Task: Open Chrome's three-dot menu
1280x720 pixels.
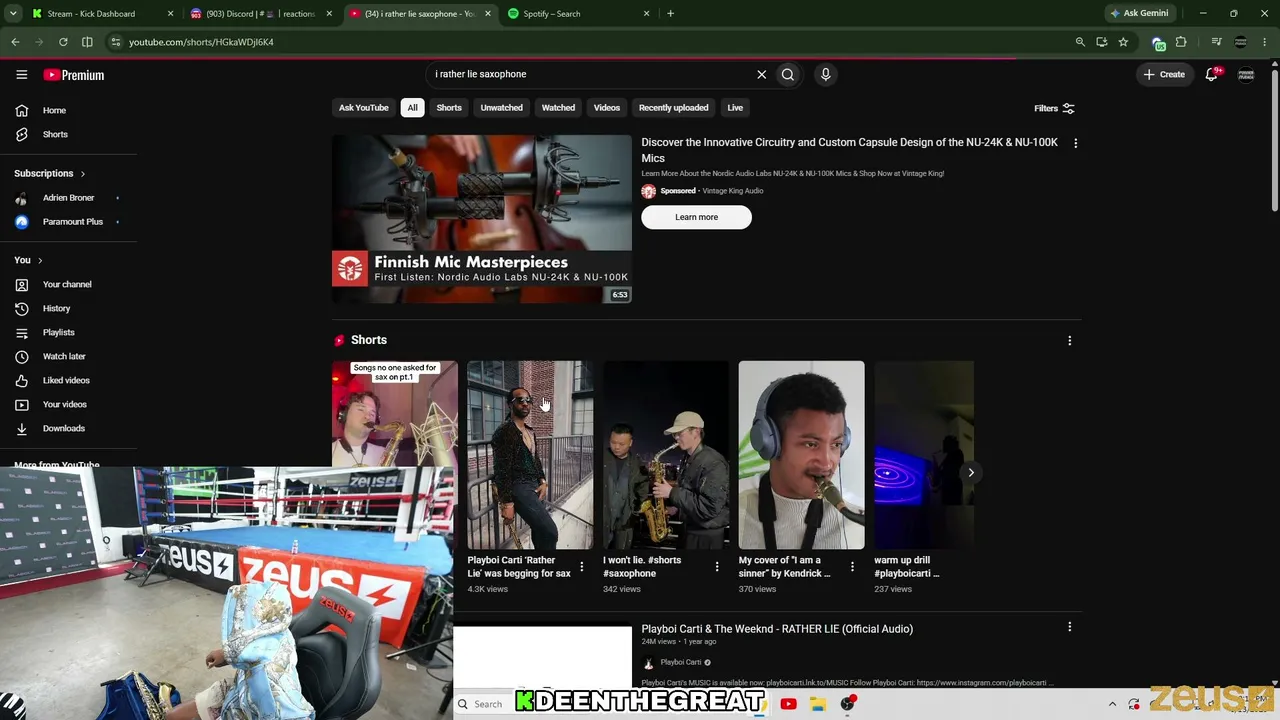Action: coord(1265,42)
